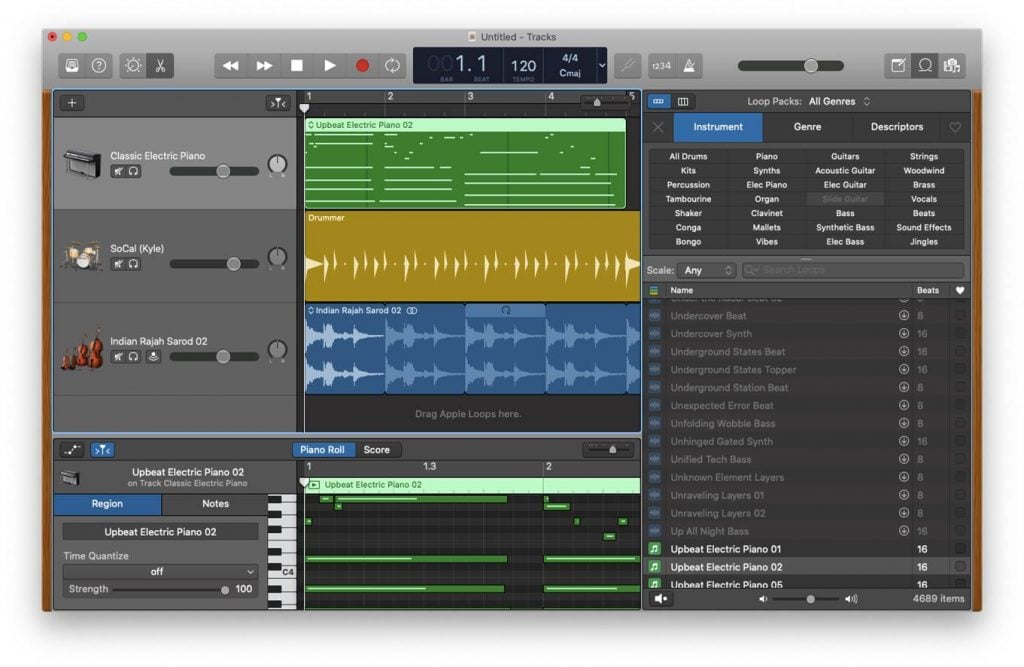The image size is (1024, 667).
Task: Show the Smart Controls
Action: [133, 65]
